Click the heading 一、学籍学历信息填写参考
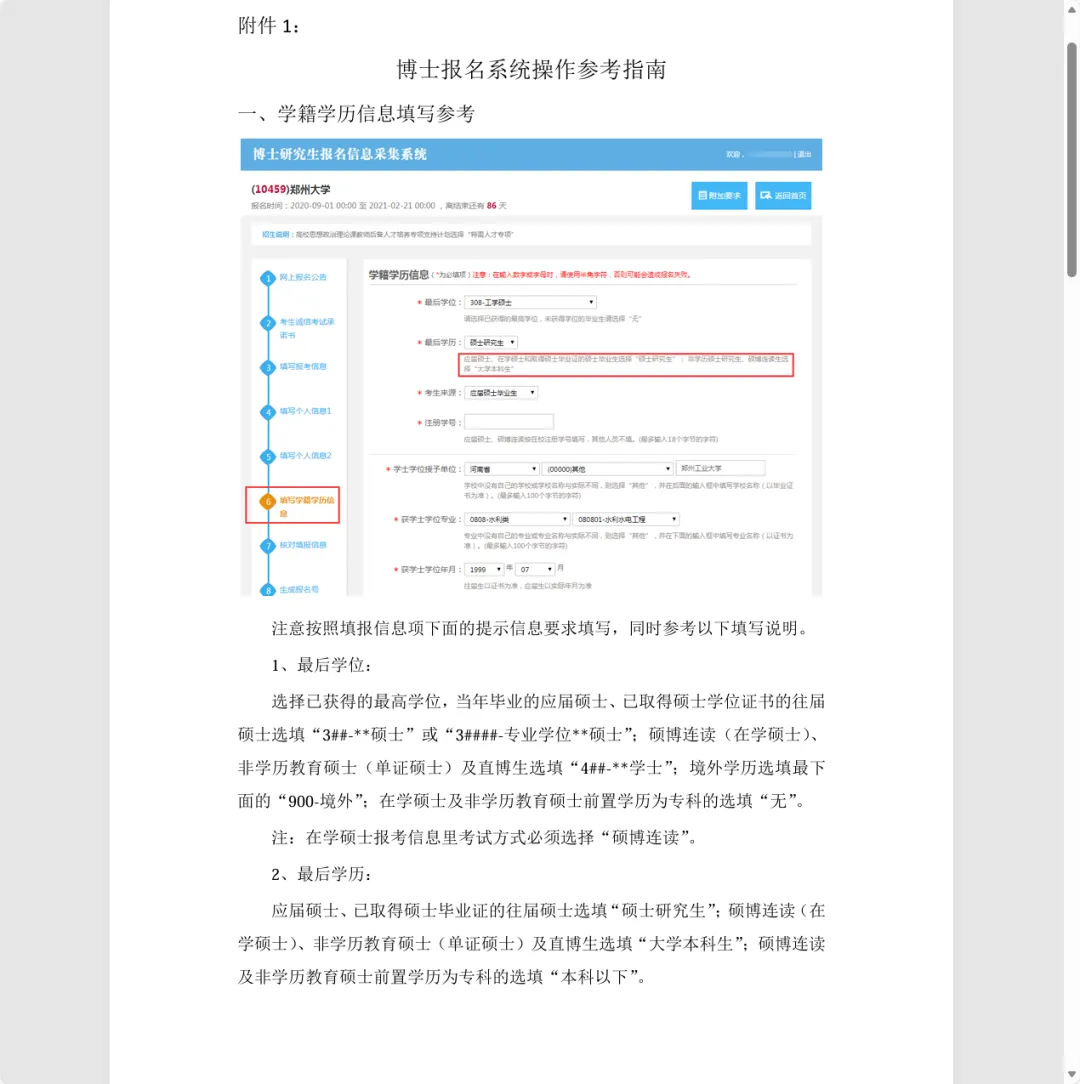Screen dimensions: 1080x1084 pyautogui.click(x=357, y=113)
